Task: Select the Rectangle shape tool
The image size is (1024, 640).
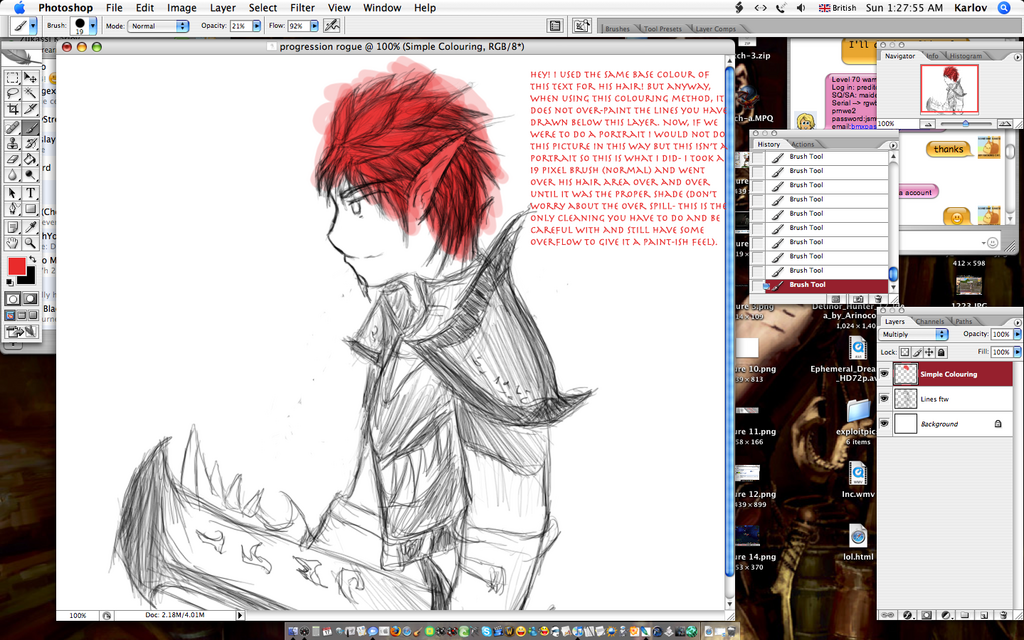Action: (30, 209)
